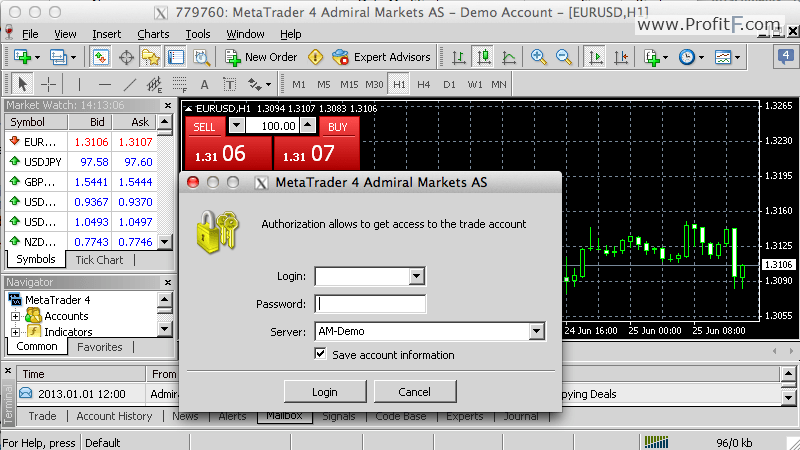Switch chart to candlestick view
This screenshot has width=800, height=450.
pos(484,57)
